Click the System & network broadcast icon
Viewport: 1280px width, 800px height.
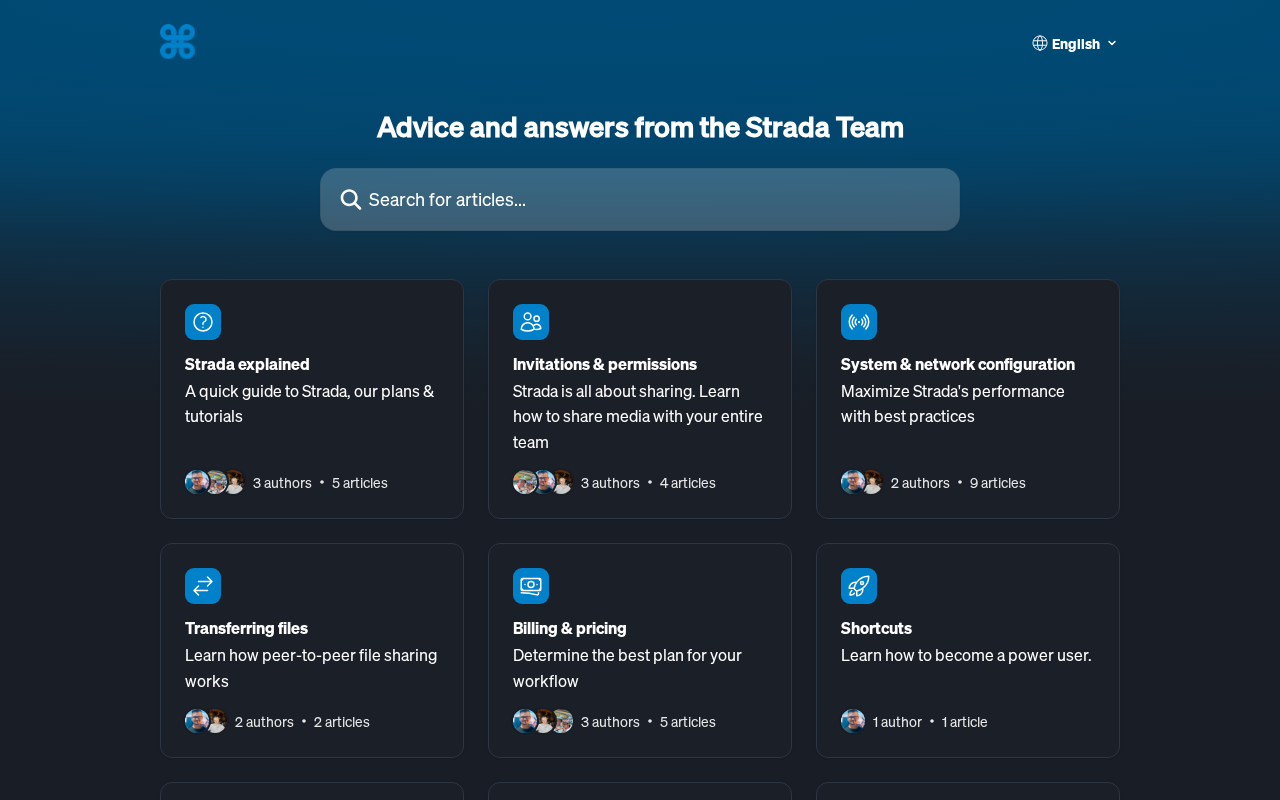click(859, 322)
